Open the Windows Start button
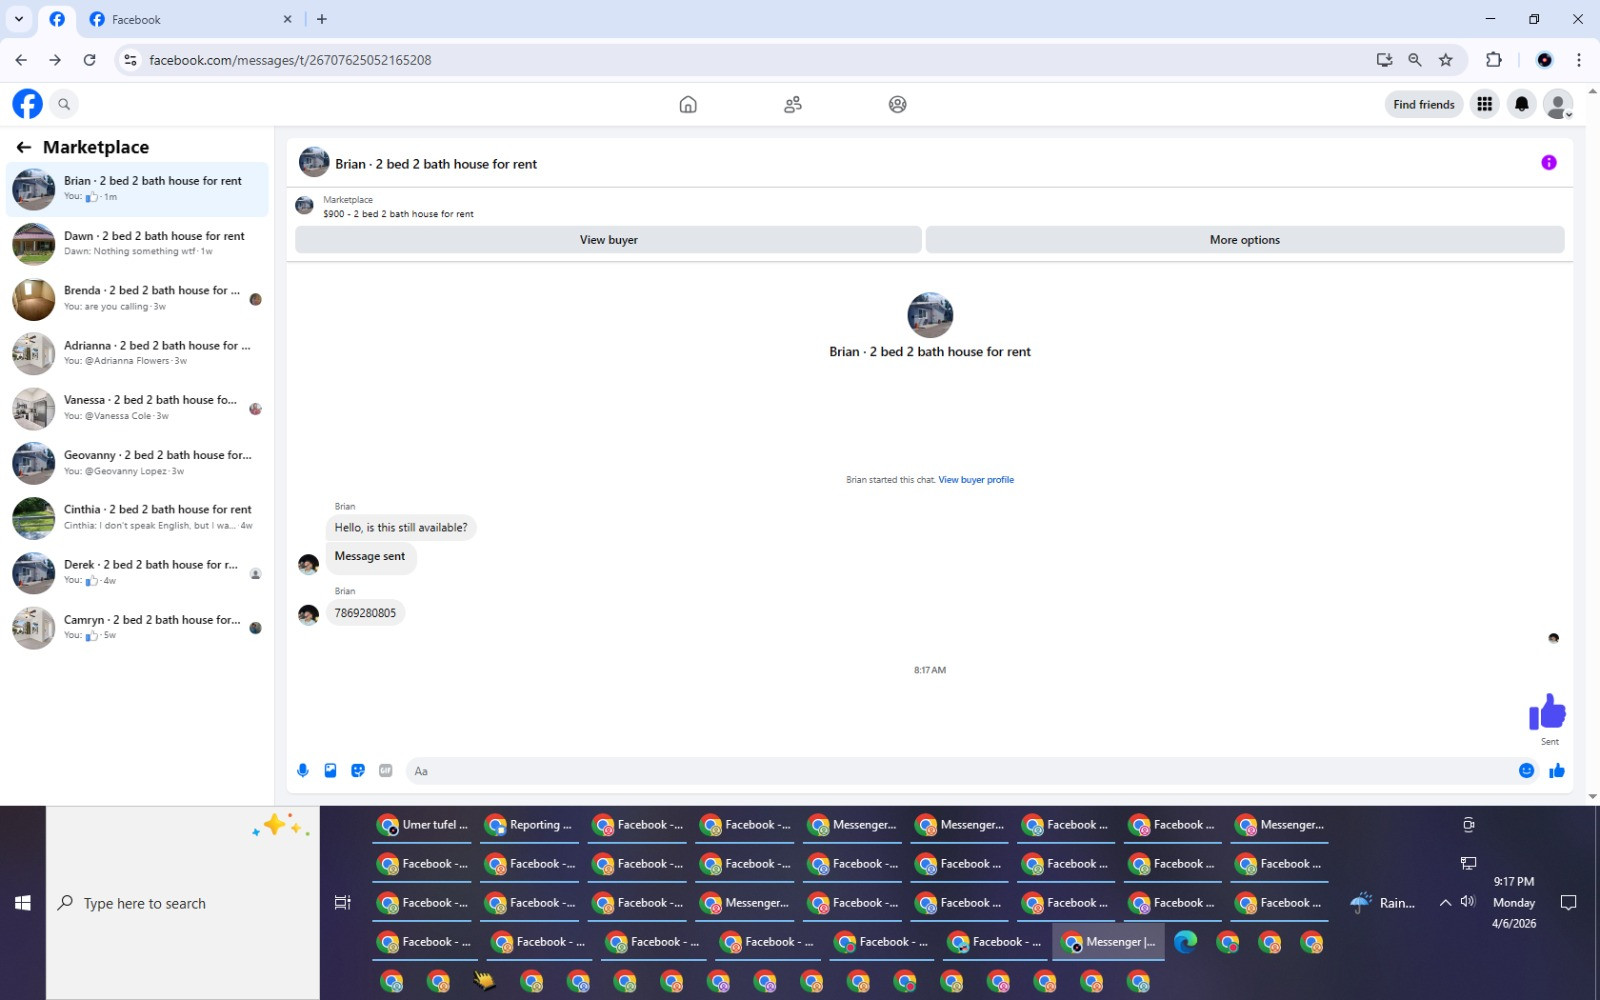This screenshot has width=1600, height=1000. (22, 903)
